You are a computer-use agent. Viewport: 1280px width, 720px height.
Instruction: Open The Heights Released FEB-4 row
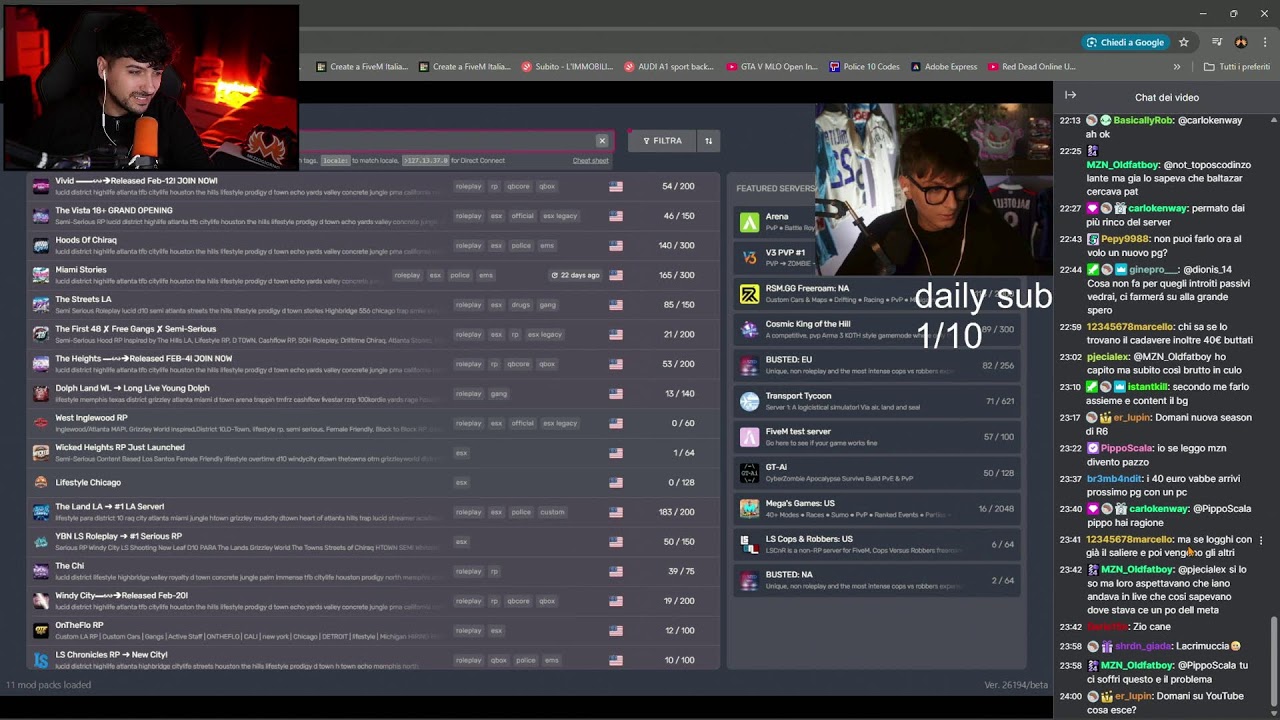tap(372, 364)
